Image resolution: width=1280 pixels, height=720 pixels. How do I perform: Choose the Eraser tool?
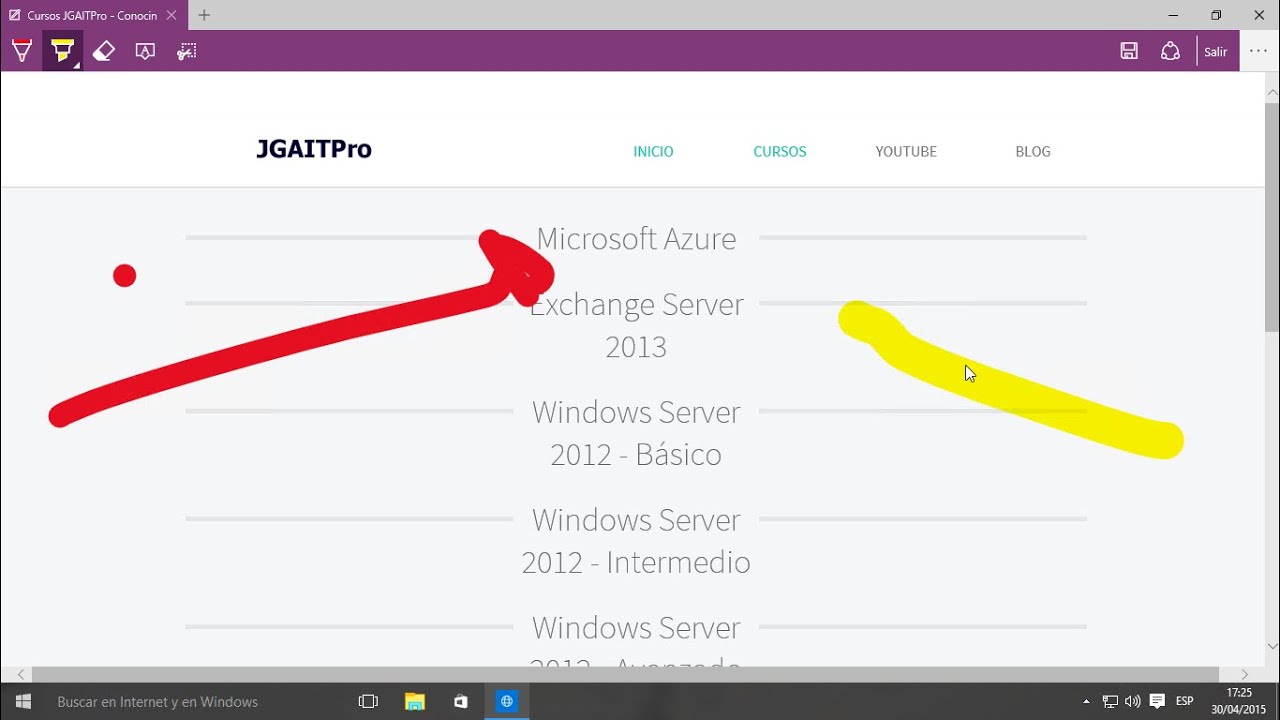[104, 51]
